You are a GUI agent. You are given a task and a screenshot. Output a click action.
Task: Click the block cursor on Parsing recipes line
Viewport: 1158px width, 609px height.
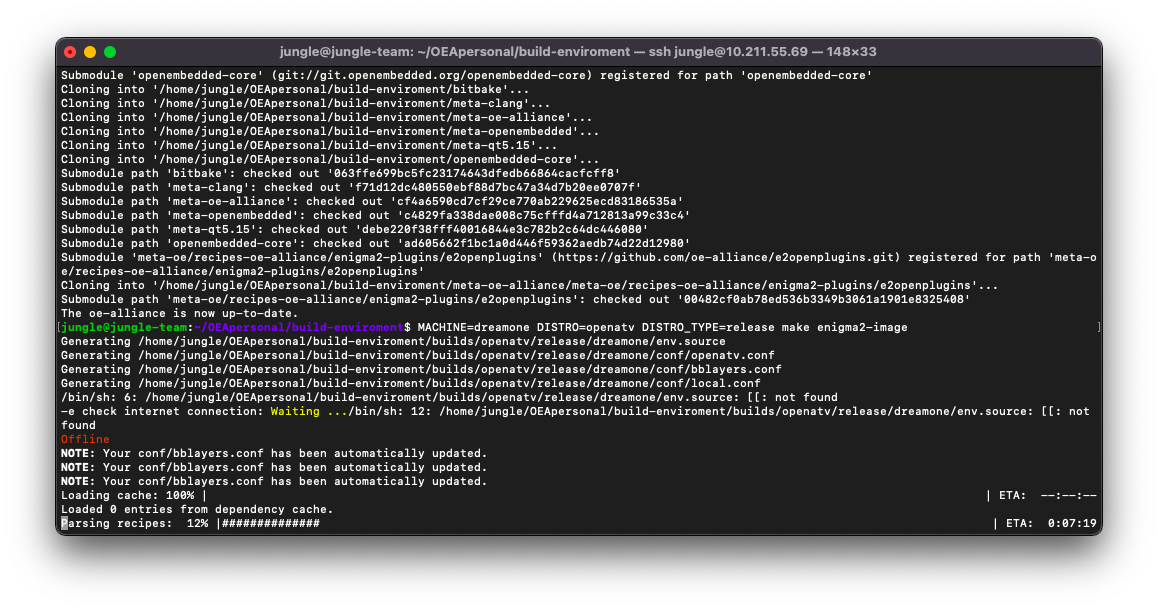click(x=64, y=523)
